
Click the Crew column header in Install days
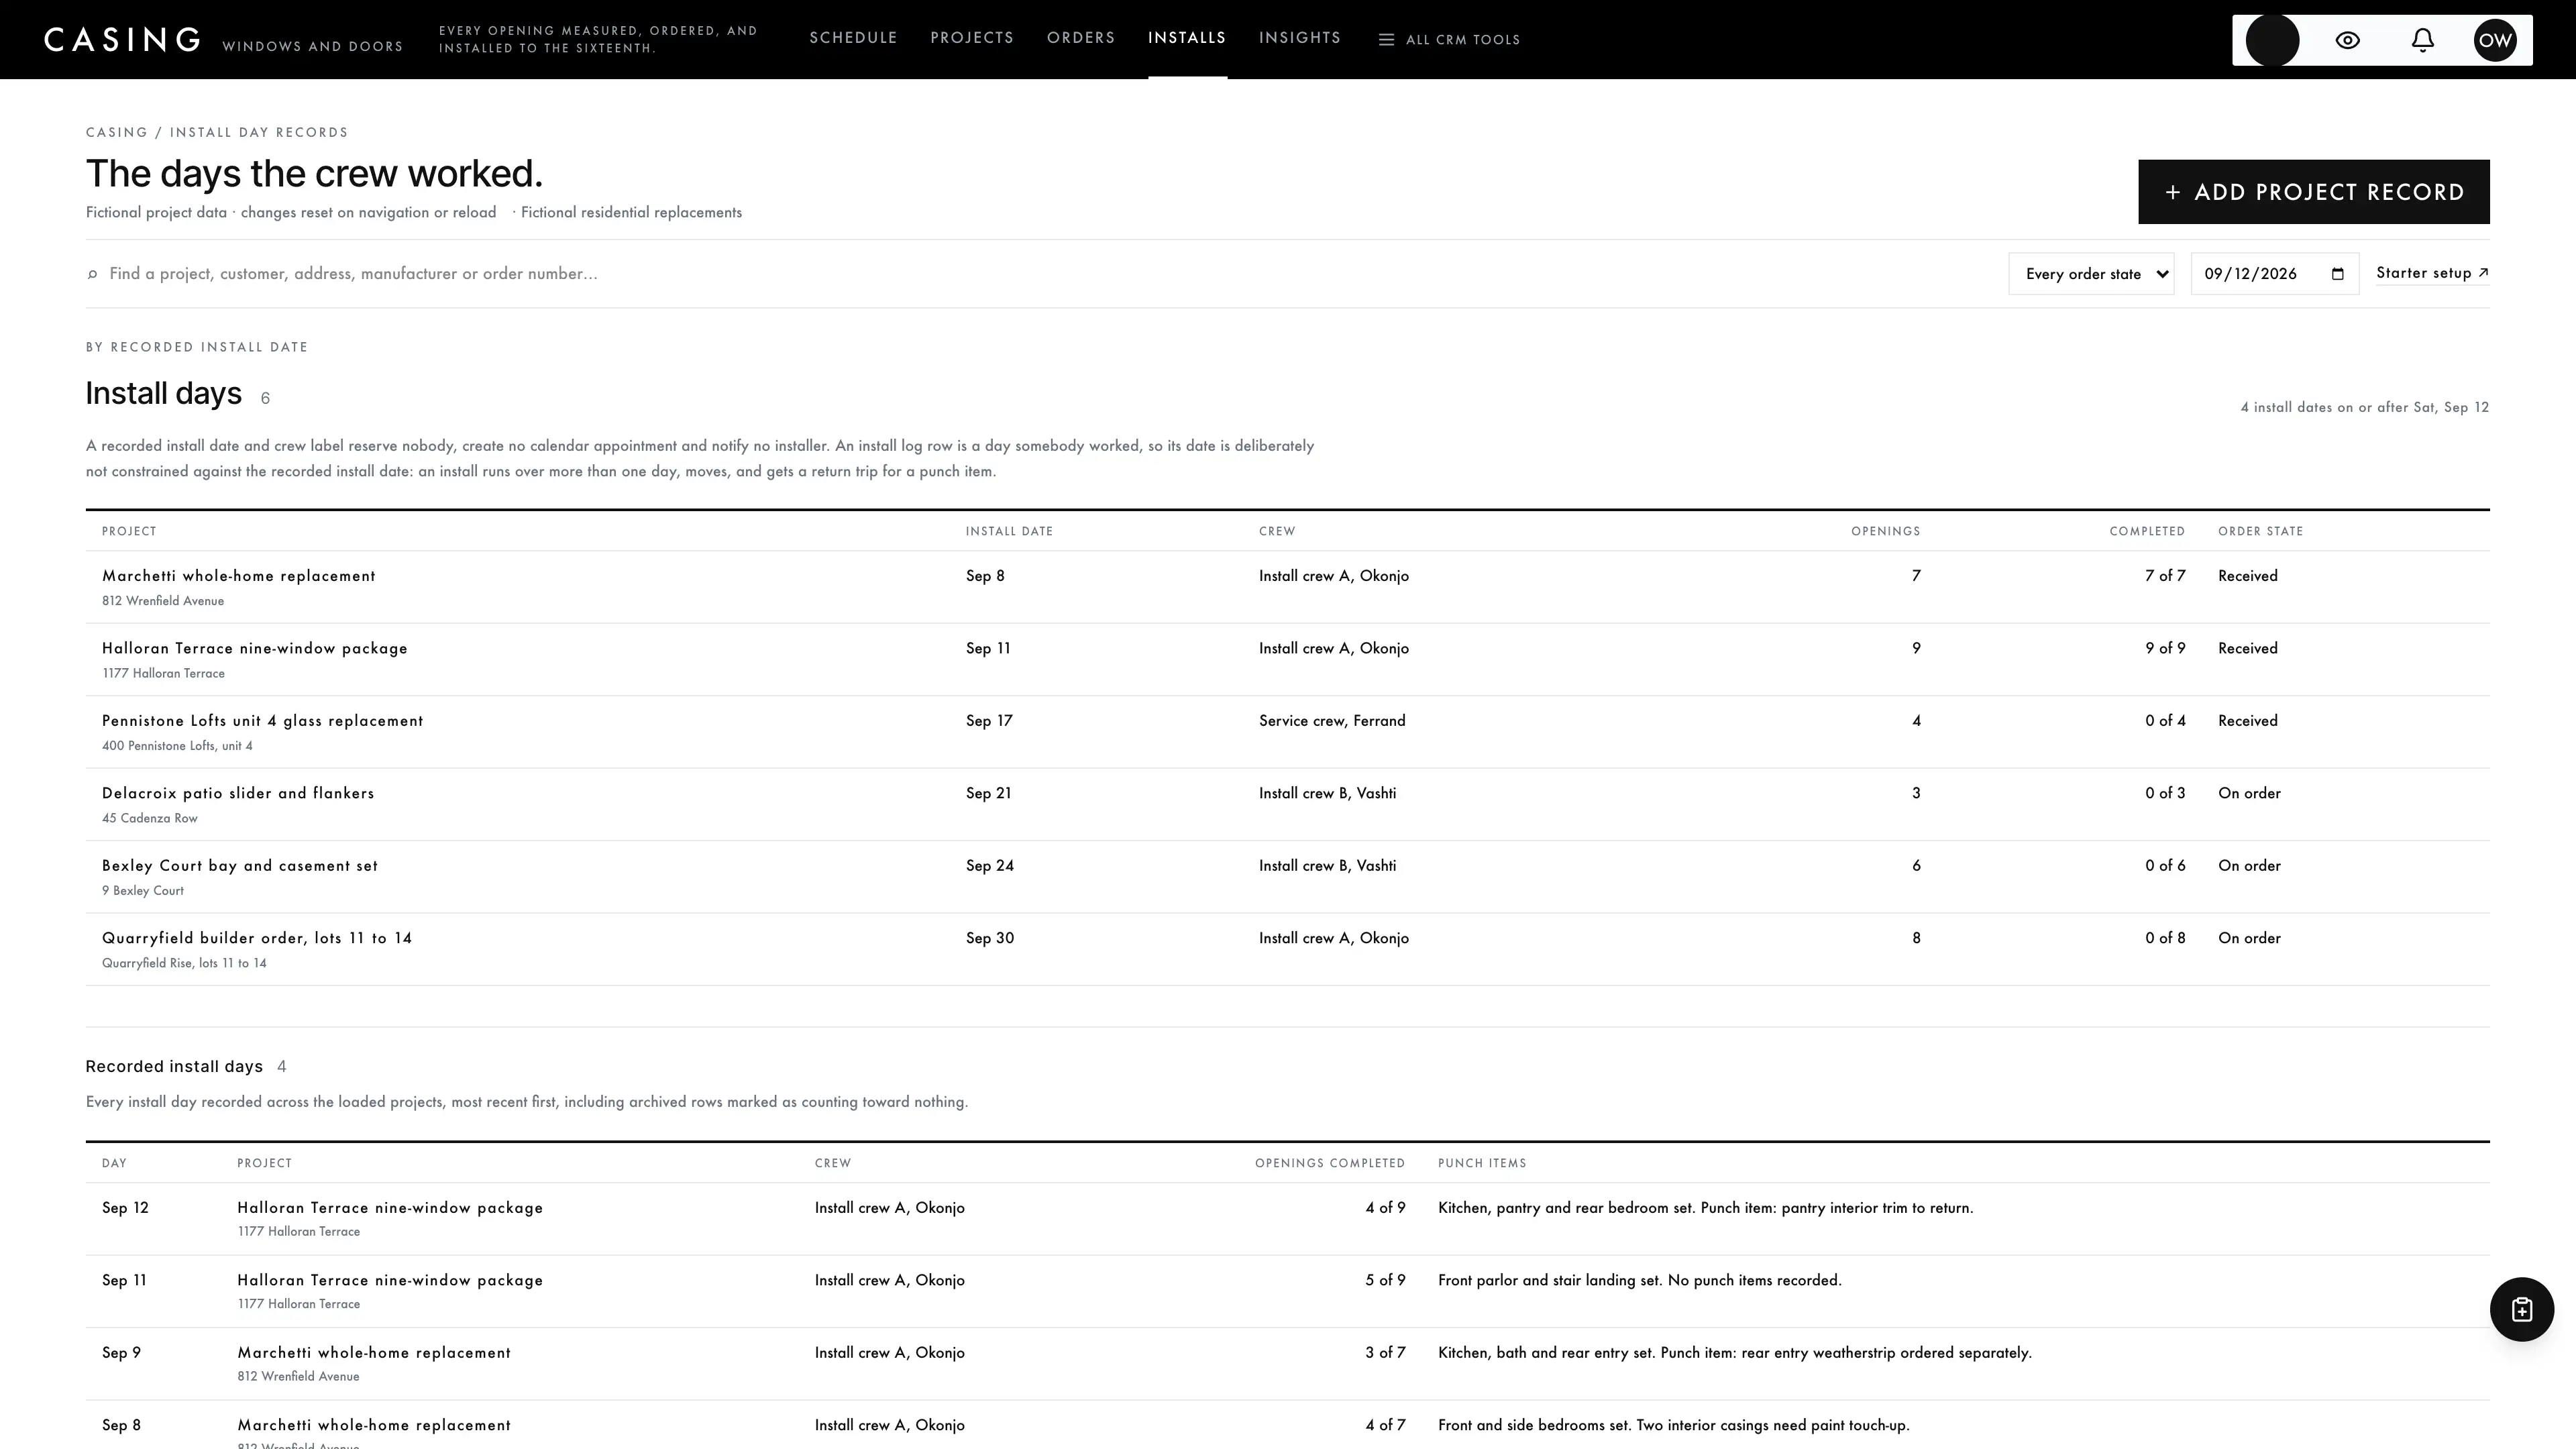coord(1277,531)
